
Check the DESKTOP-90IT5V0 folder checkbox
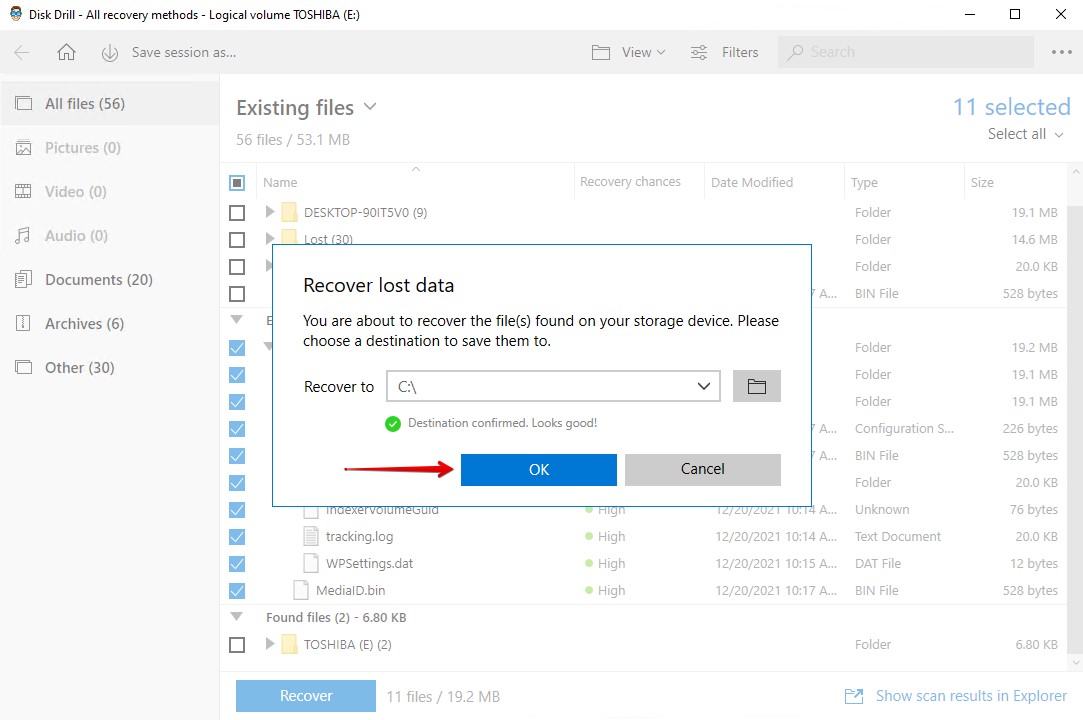coord(237,213)
